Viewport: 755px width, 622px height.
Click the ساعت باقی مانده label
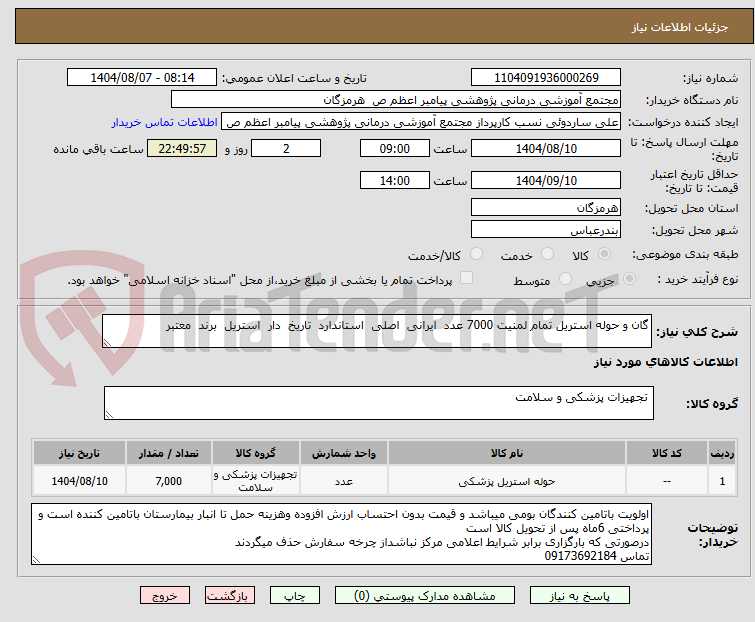pos(98,149)
